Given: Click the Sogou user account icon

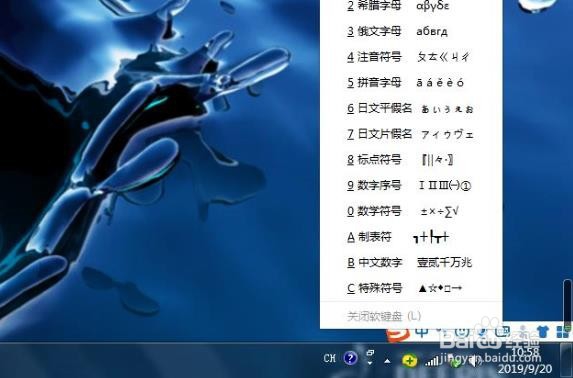Looking at the screenshot, I should [523, 332].
